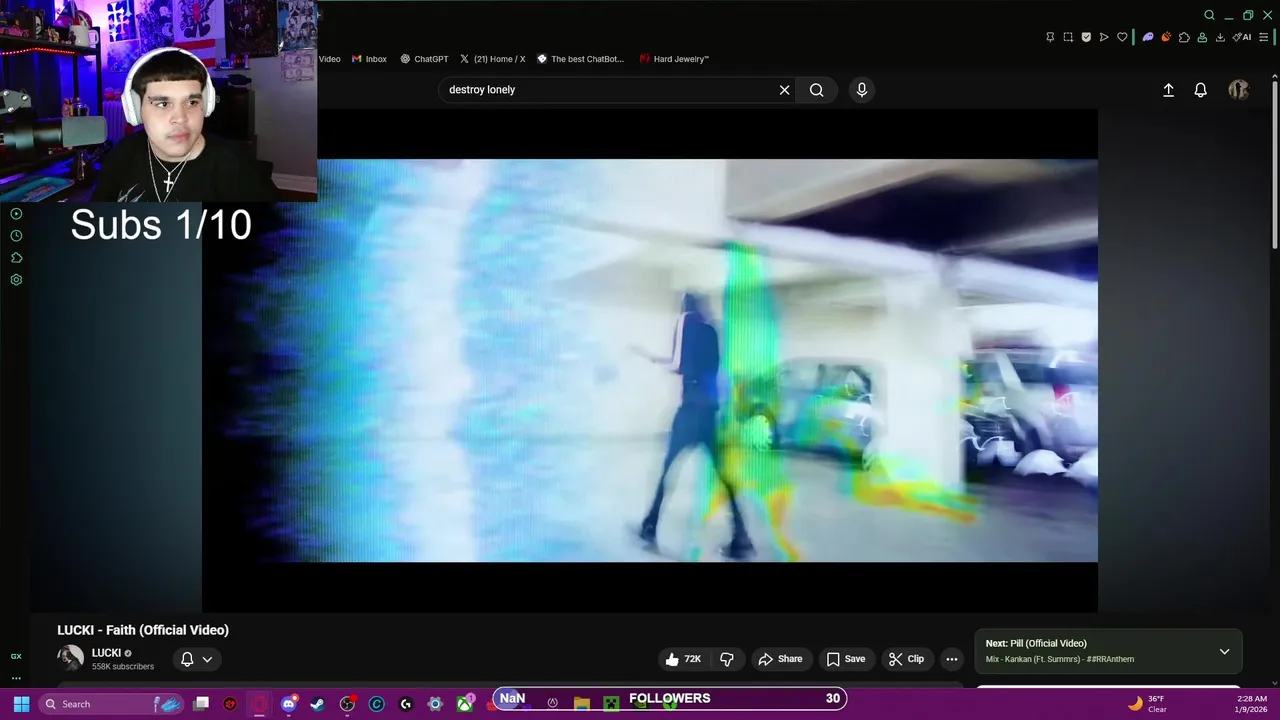The image size is (1280, 720).
Task: Open the sidebar settings gear icon
Action: [x=16, y=280]
